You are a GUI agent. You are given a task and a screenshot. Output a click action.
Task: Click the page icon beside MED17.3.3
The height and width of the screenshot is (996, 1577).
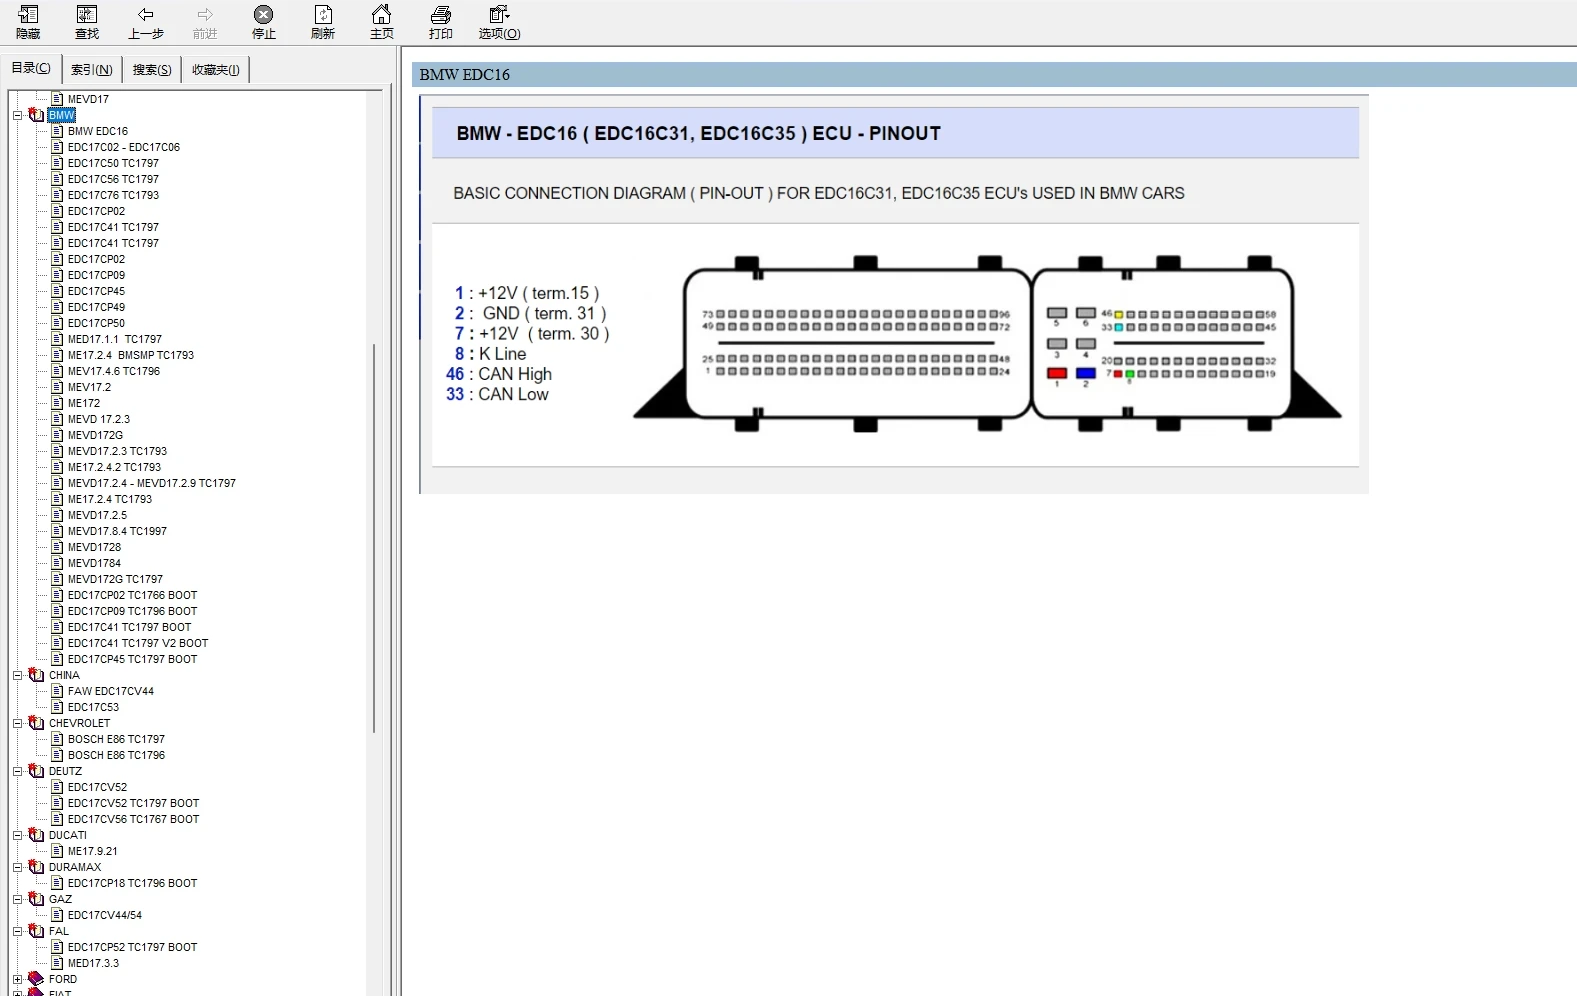click(x=57, y=963)
